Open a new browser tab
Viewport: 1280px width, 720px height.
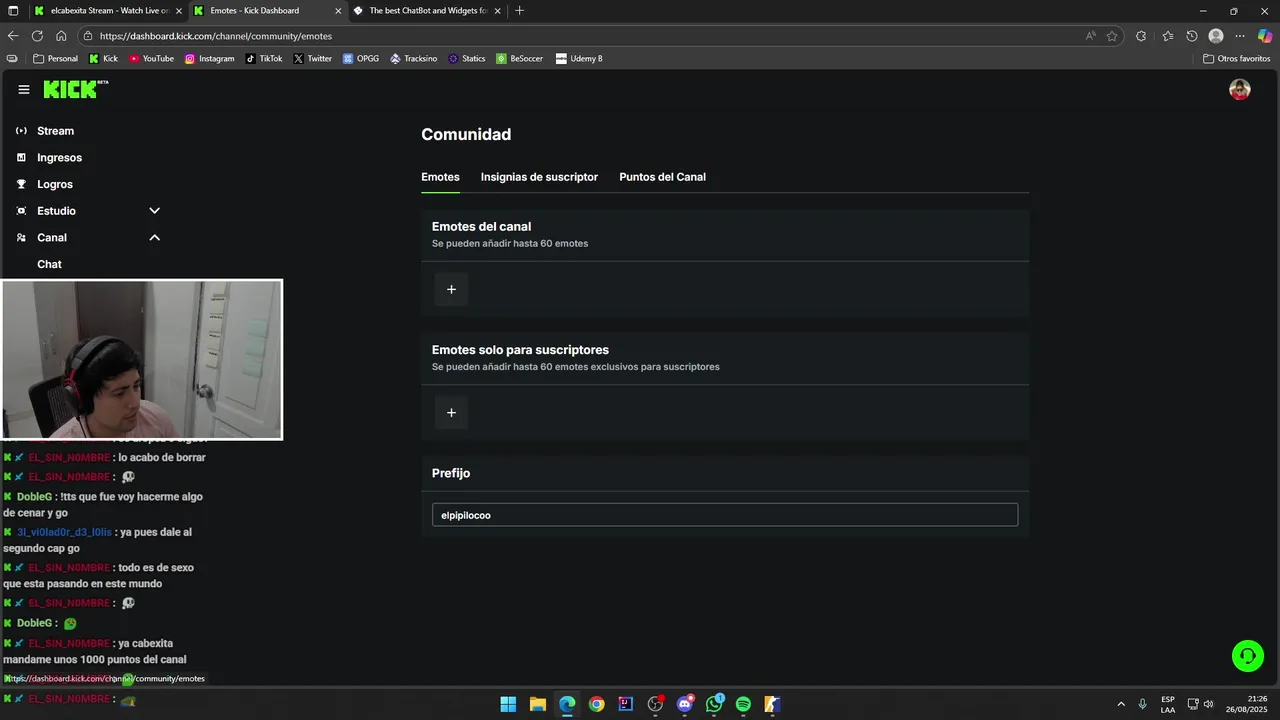519,10
